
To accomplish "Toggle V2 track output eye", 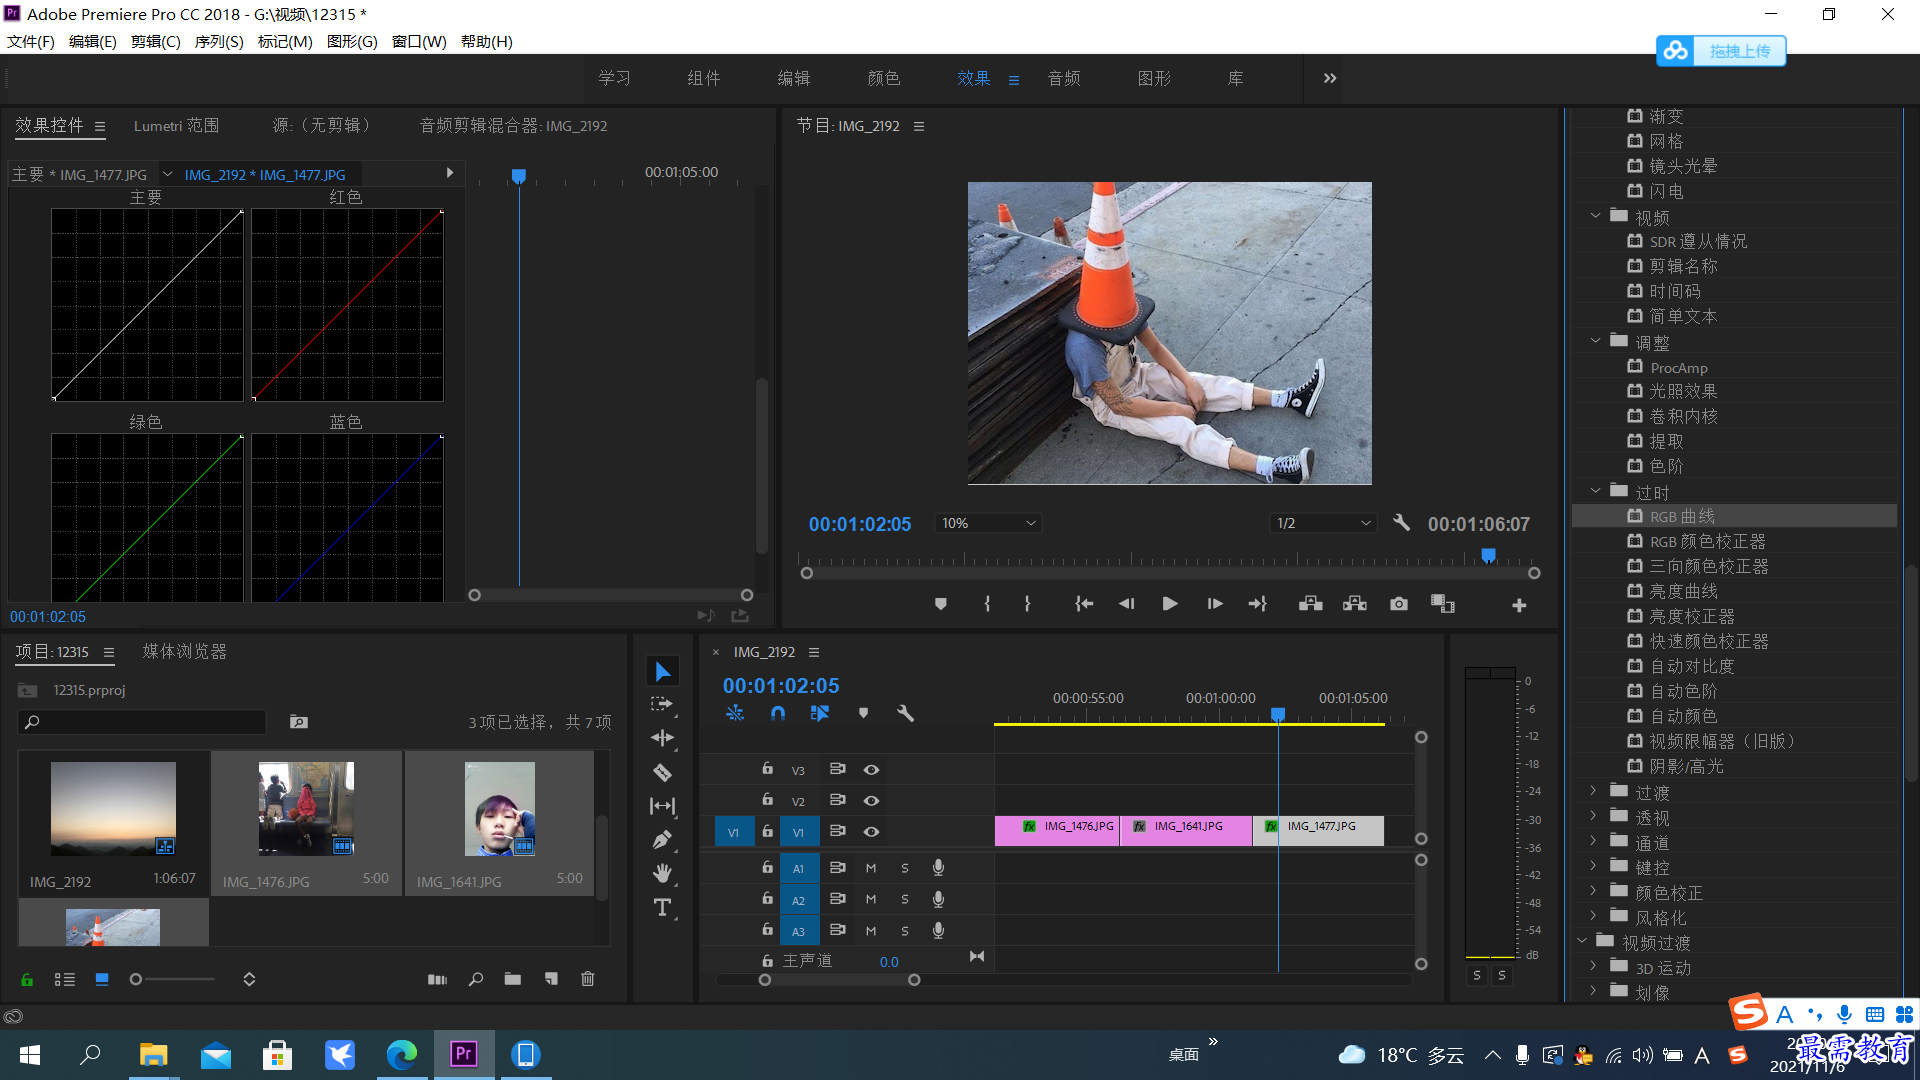I will [872, 801].
